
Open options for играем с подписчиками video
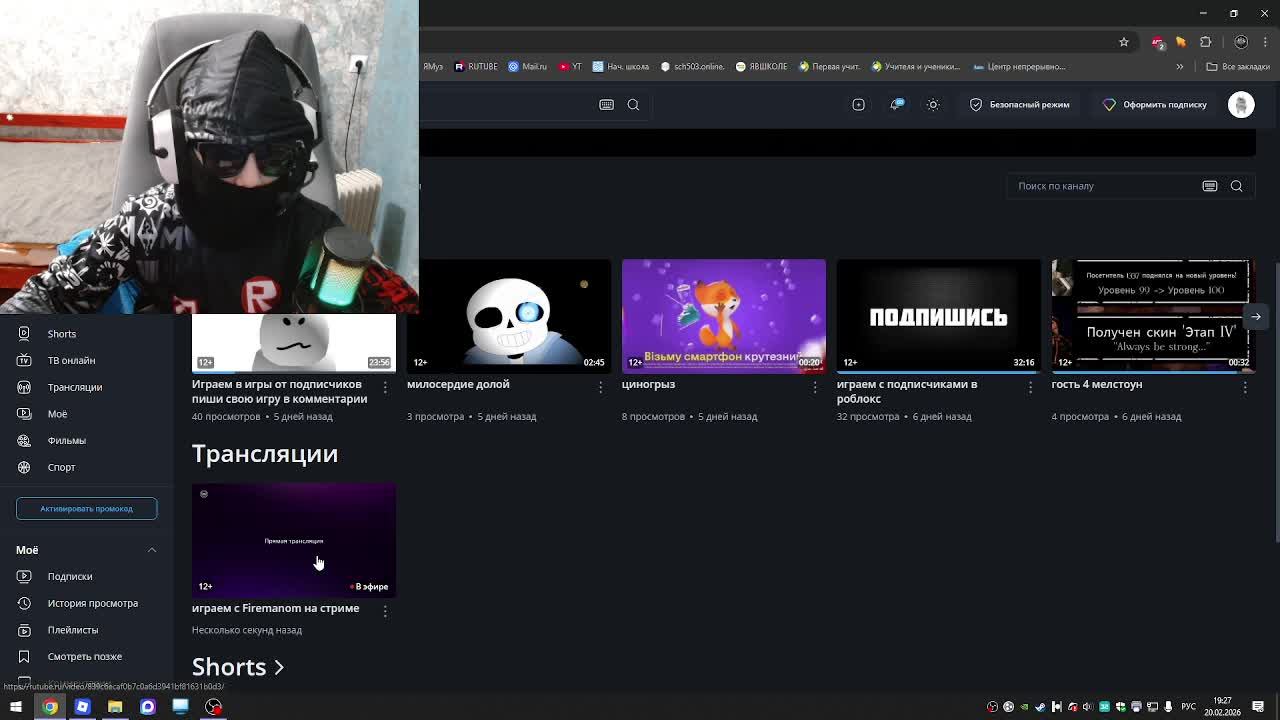1030,387
